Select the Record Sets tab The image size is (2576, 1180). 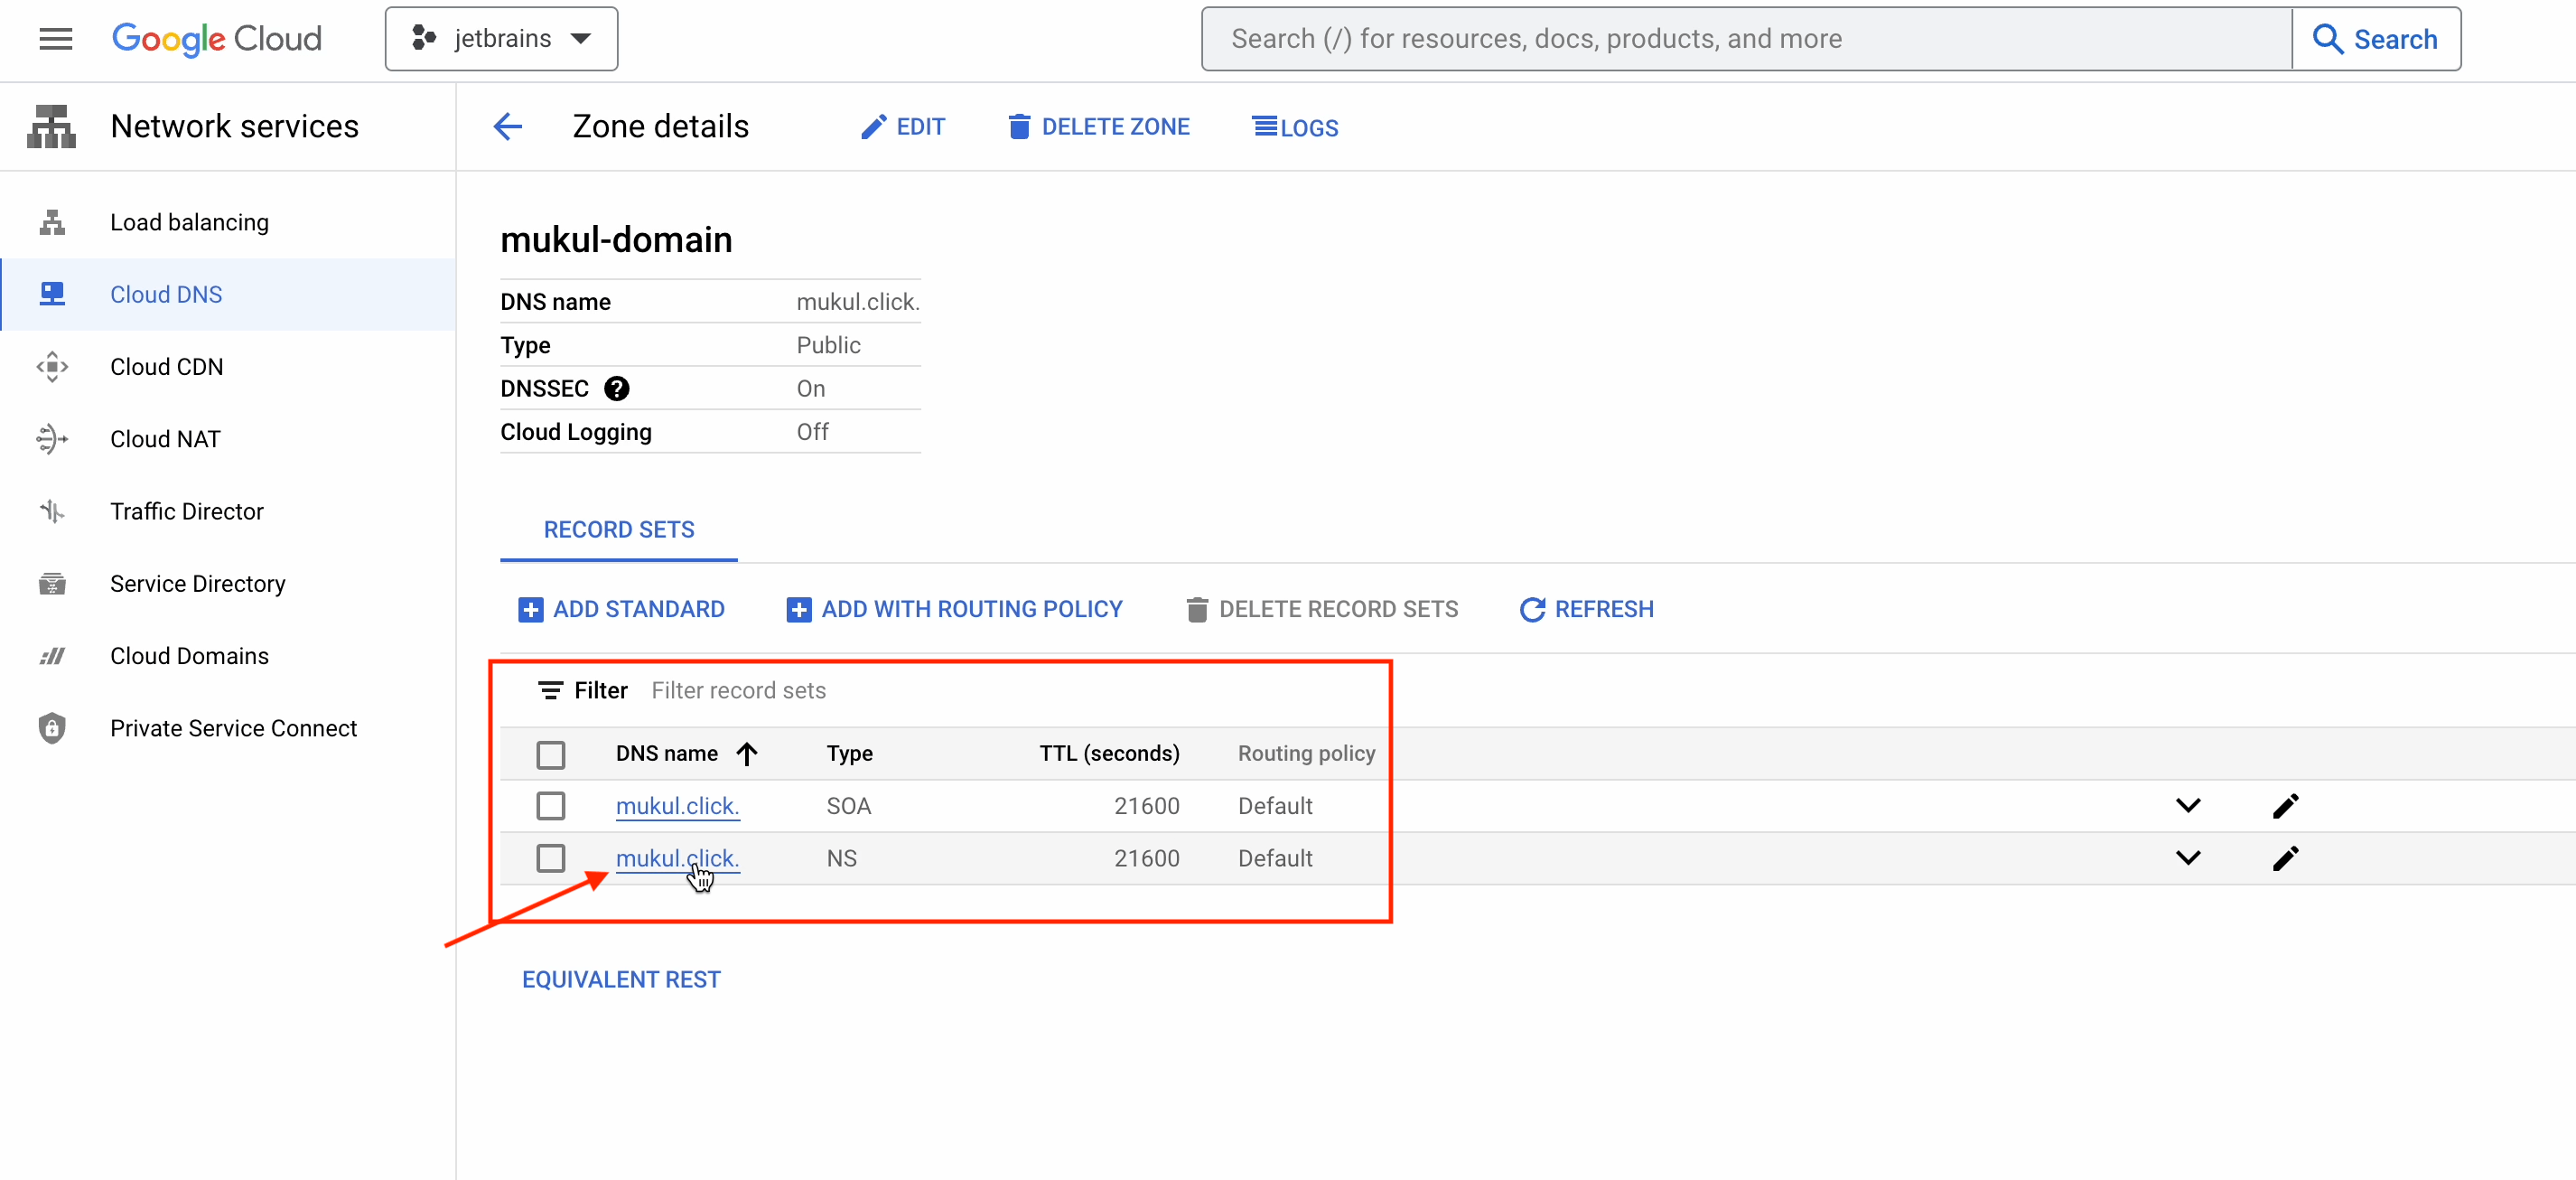point(618,530)
